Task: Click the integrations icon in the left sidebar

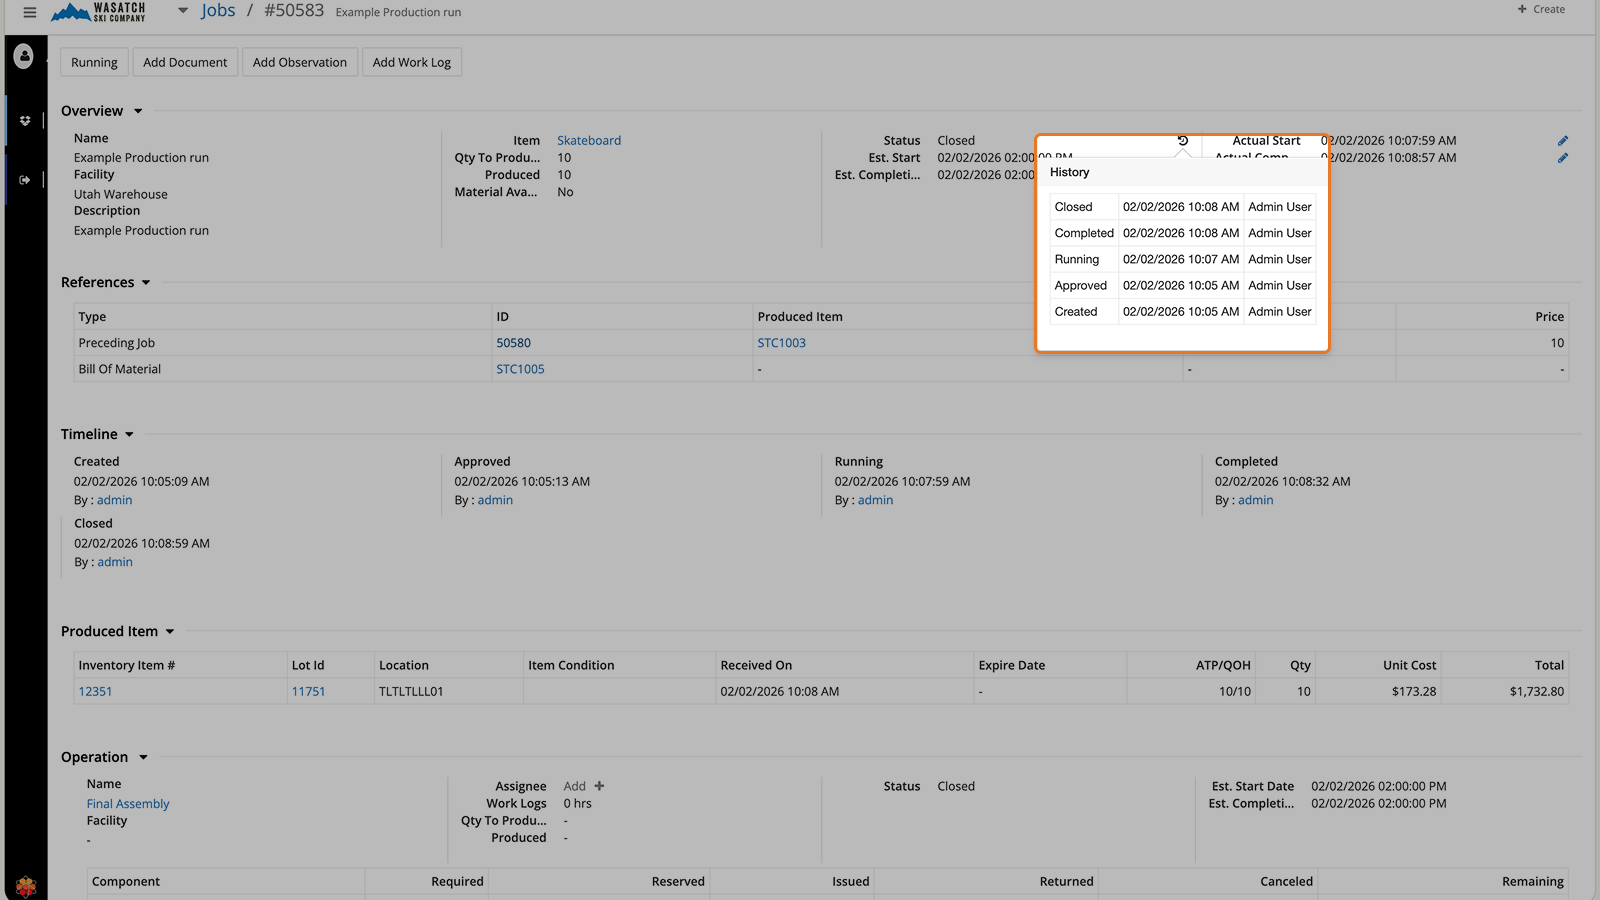Action: tap(24, 119)
